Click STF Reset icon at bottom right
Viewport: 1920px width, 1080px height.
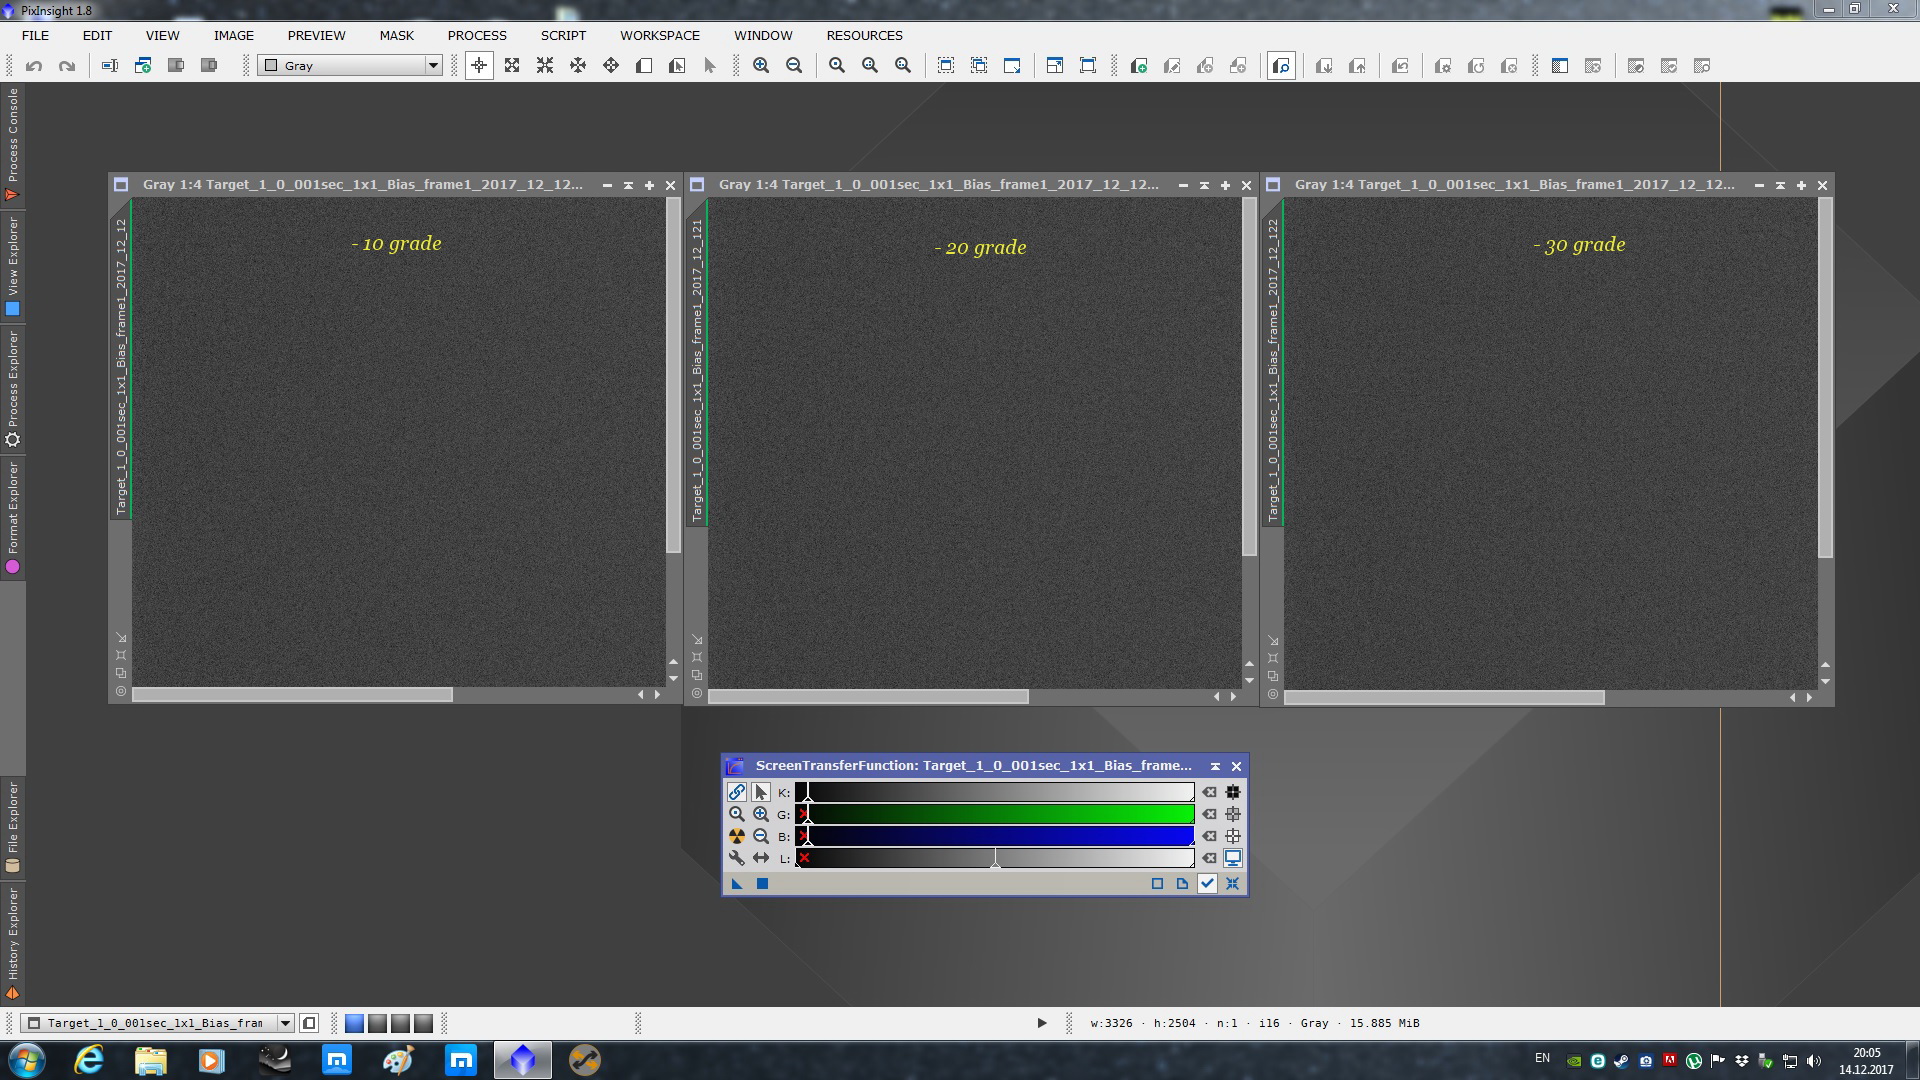(x=1232, y=883)
